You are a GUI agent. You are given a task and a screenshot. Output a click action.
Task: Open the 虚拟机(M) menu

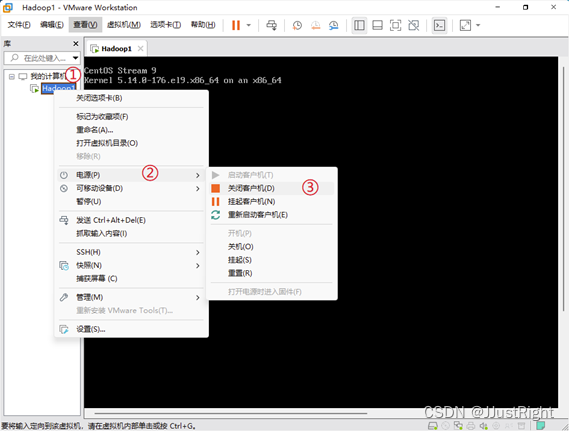(x=124, y=25)
